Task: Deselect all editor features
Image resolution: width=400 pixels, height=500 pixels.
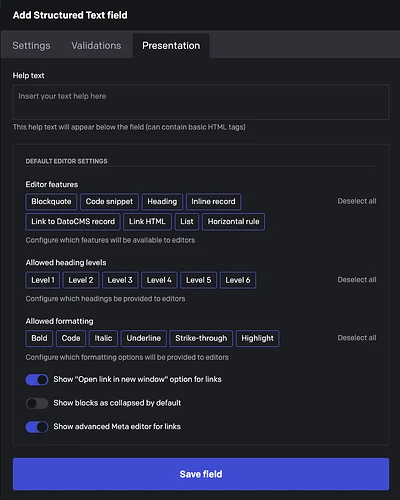Action: (357, 201)
